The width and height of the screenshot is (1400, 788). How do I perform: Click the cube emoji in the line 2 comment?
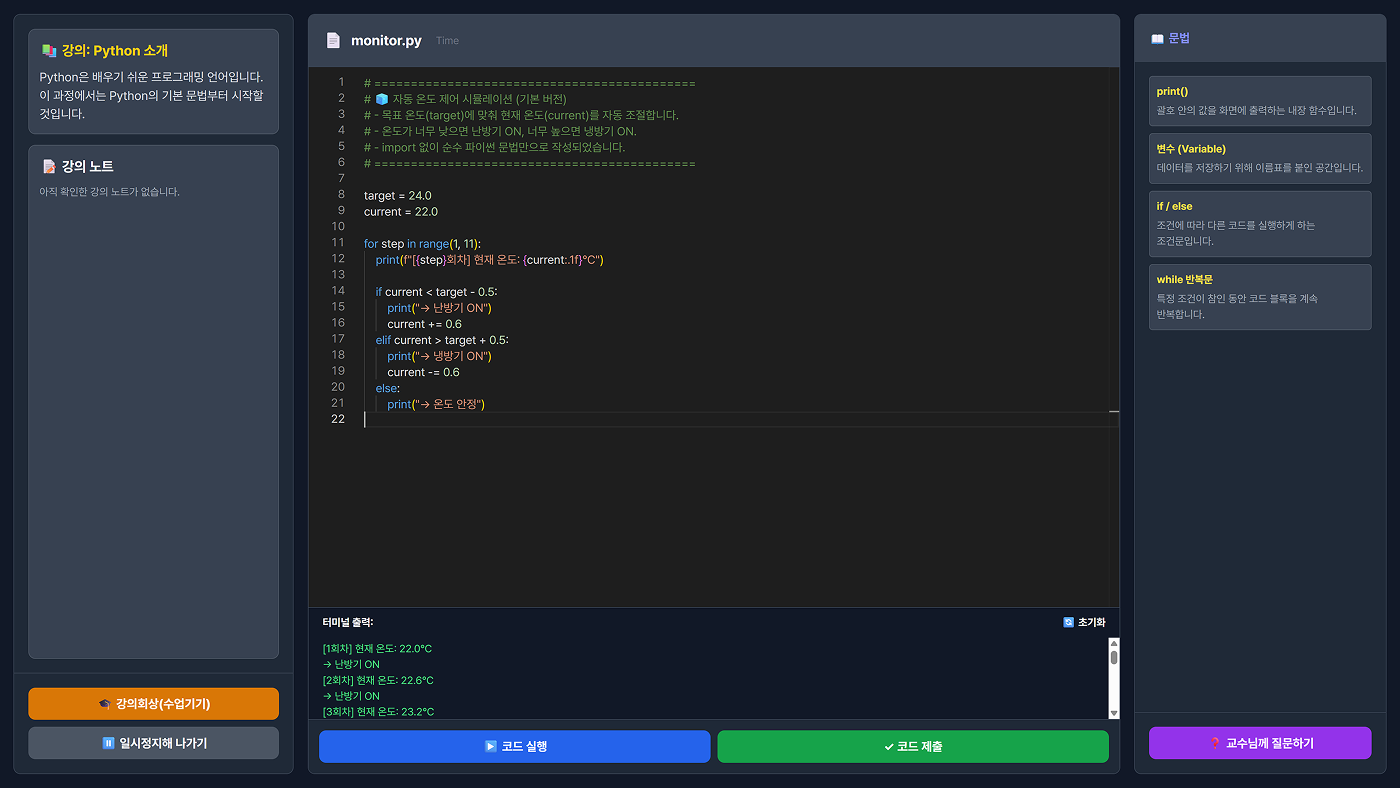(x=381, y=99)
